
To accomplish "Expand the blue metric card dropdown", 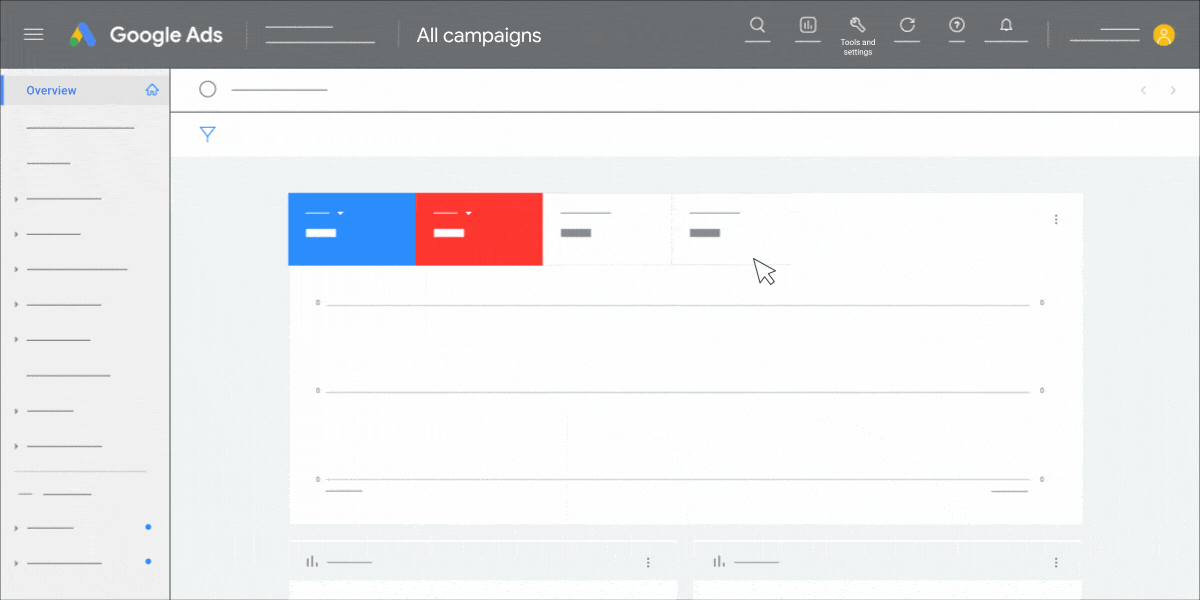I will point(340,212).
